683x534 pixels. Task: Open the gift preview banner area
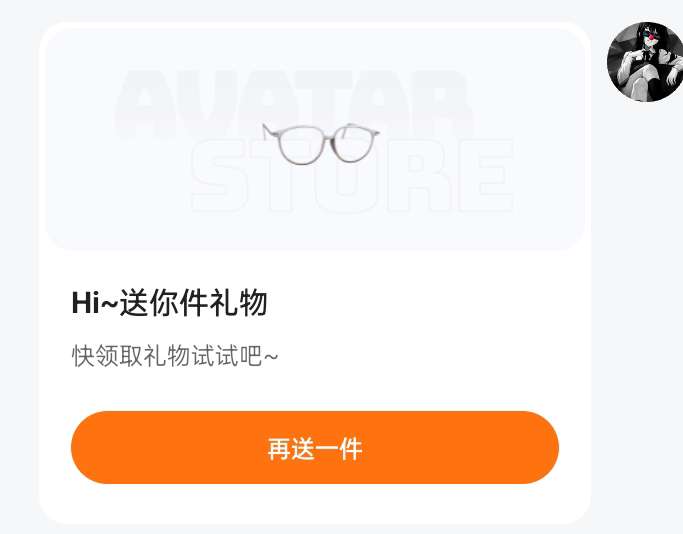(x=315, y=139)
